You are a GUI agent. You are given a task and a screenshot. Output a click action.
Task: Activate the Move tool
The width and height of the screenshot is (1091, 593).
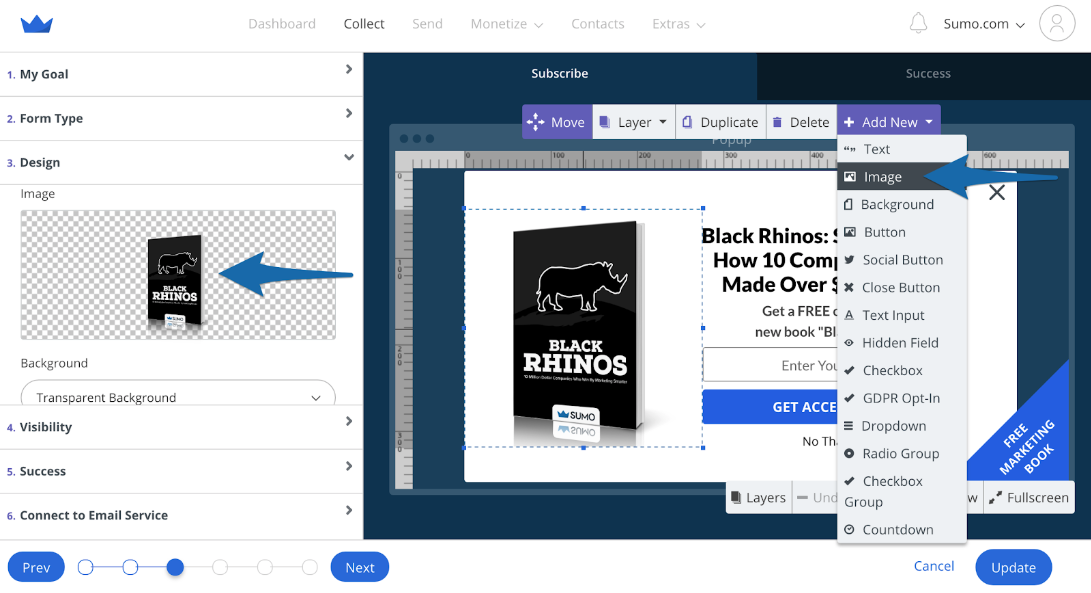point(557,122)
